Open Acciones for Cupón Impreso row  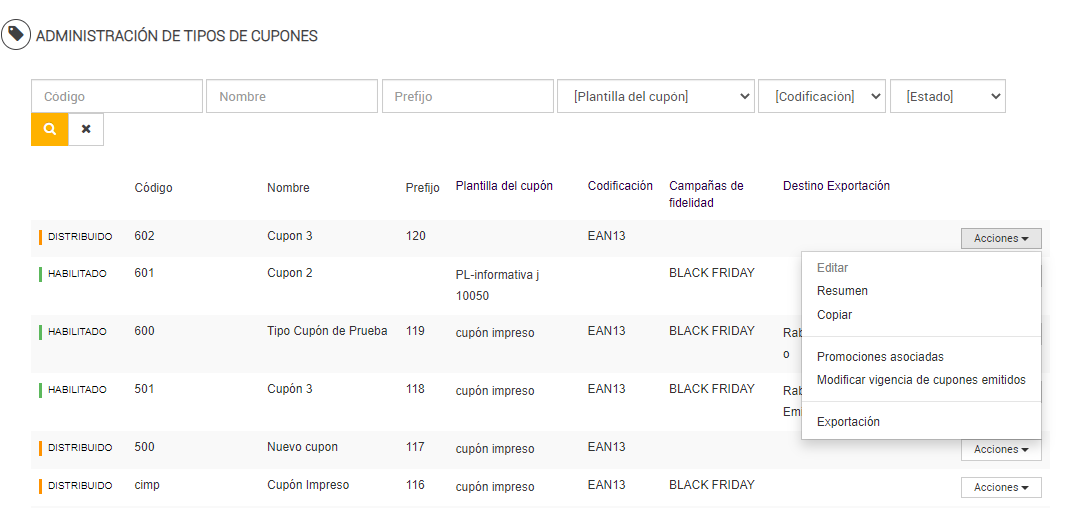(x=1001, y=488)
